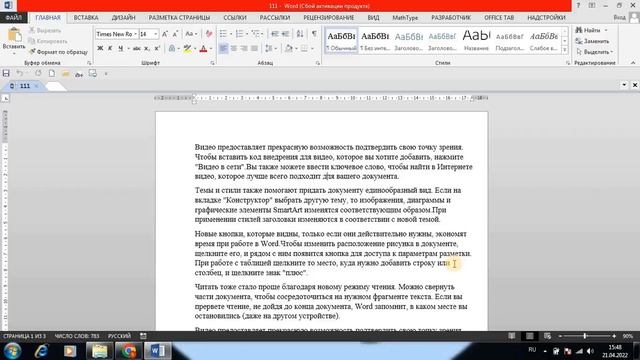Open the font size 14 dropdown
Image resolution: width=640 pixels, height=360 pixels.
coord(156,34)
